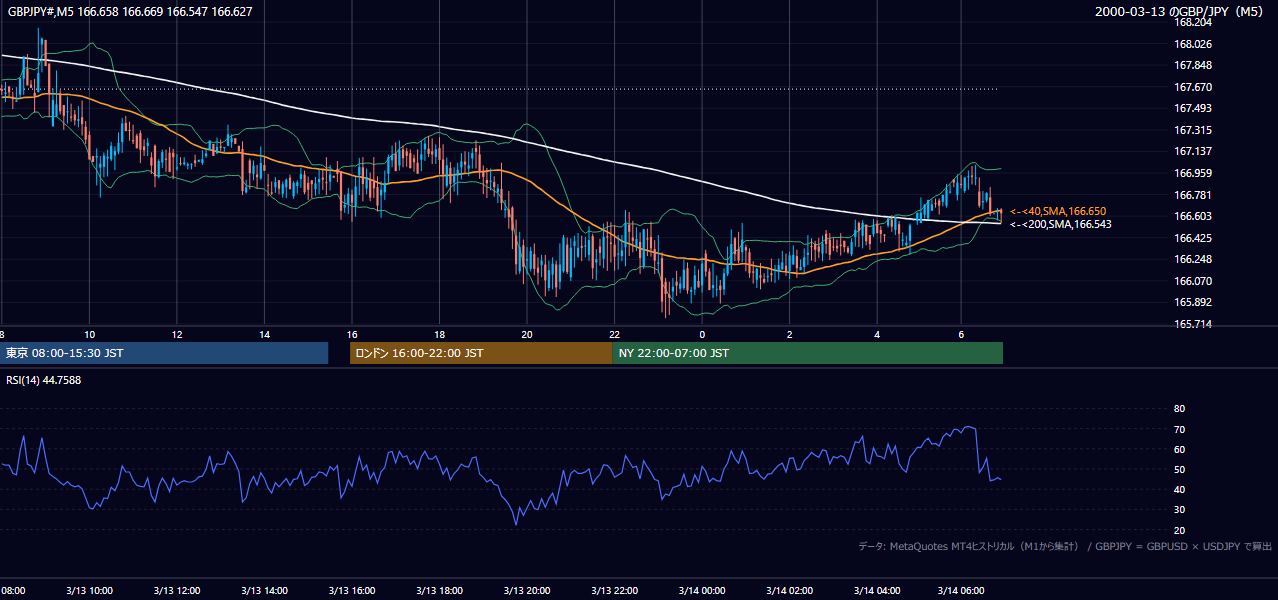Image resolution: width=1278 pixels, height=600 pixels.
Task: Click hour label '10' under price chart
Action: point(90,334)
